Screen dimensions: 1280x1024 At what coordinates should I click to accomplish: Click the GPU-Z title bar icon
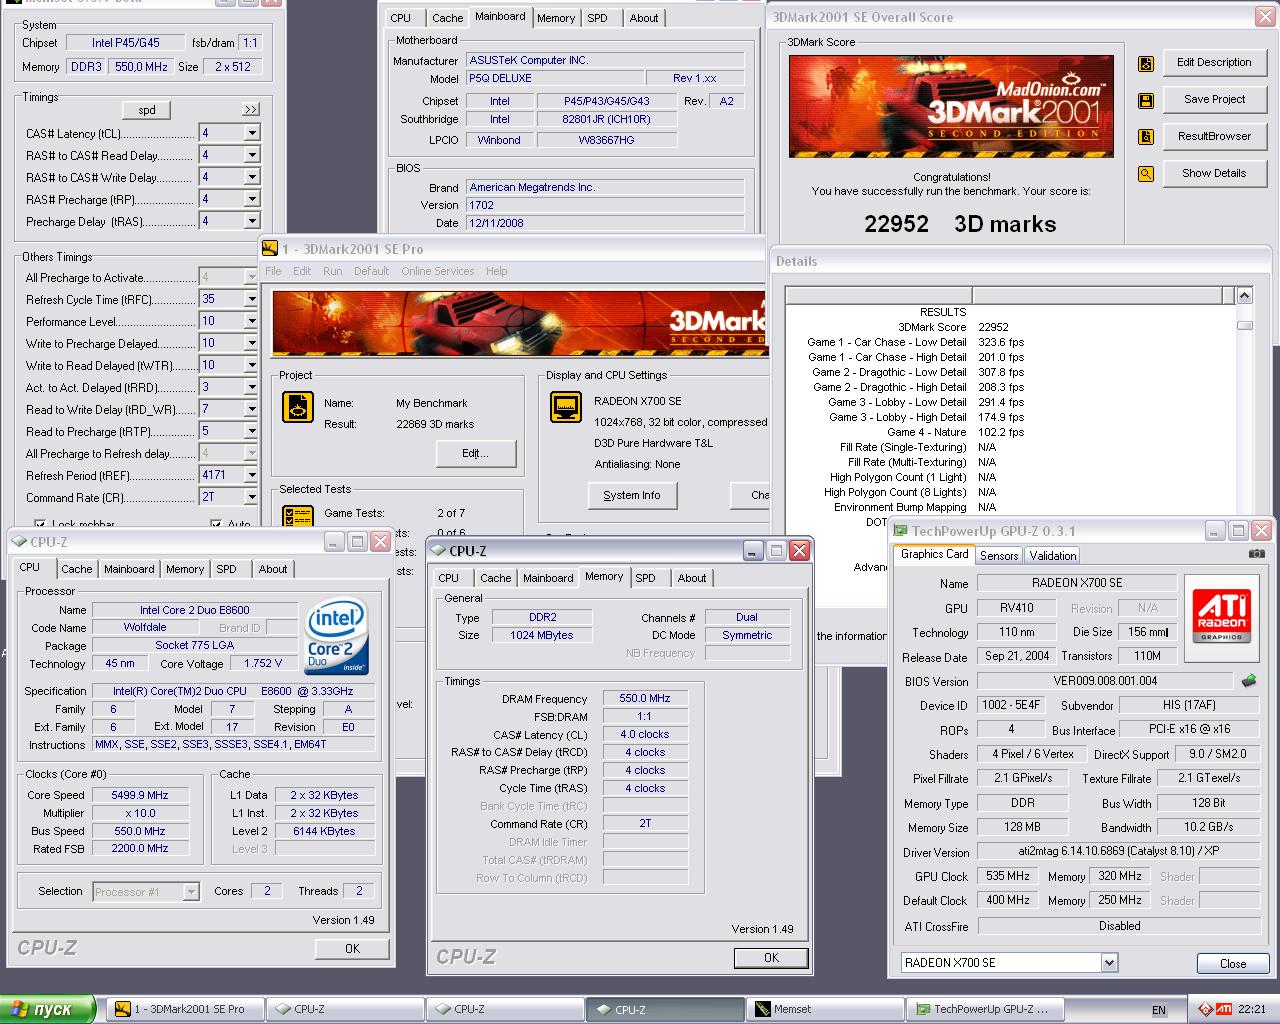901,531
